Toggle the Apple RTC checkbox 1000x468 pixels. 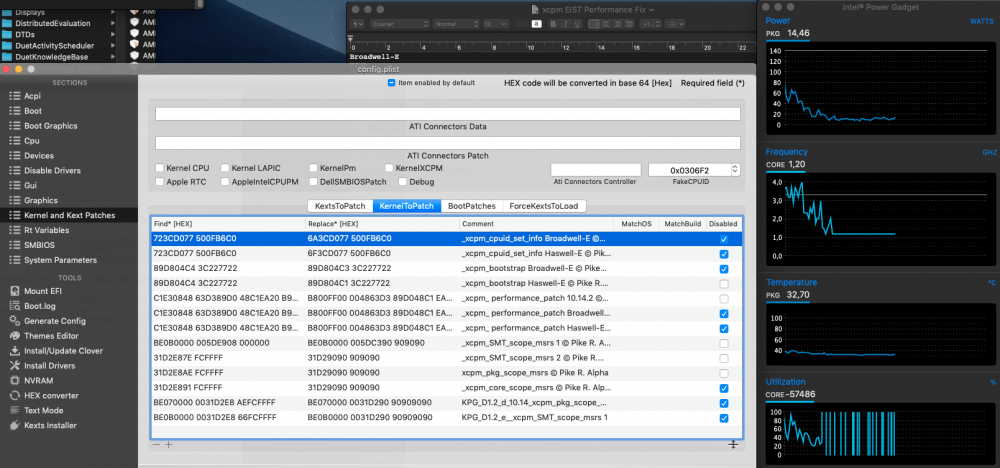(x=160, y=182)
